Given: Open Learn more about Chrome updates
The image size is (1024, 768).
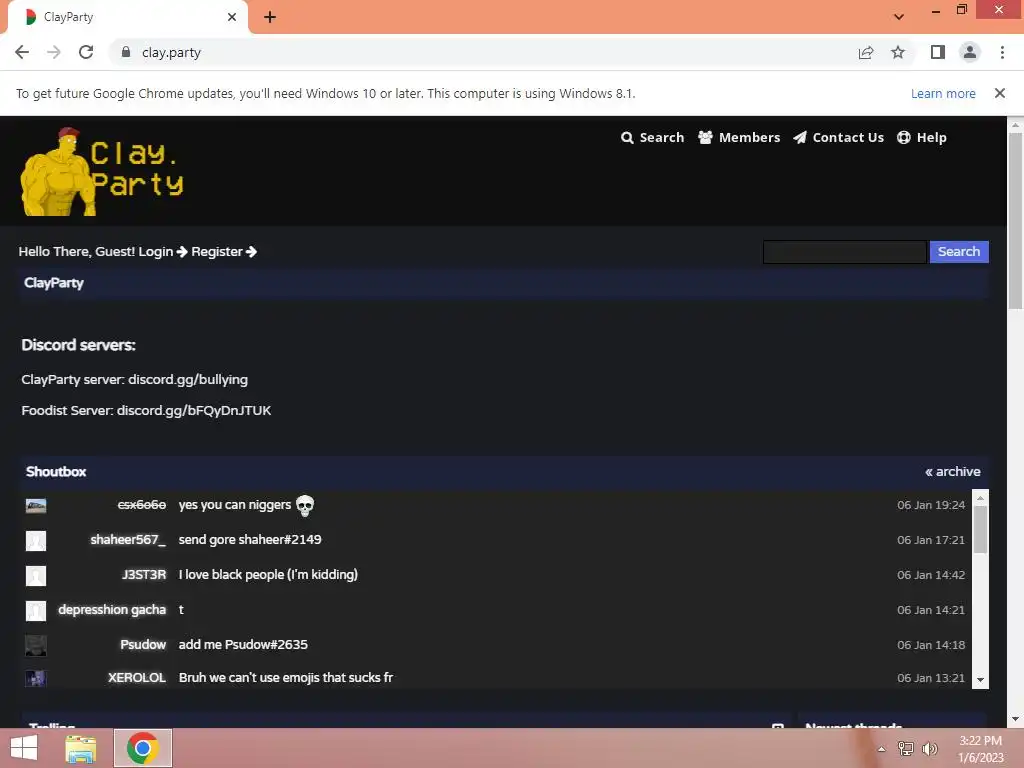Looking at the screenshot, I should [x=943, y=93].
